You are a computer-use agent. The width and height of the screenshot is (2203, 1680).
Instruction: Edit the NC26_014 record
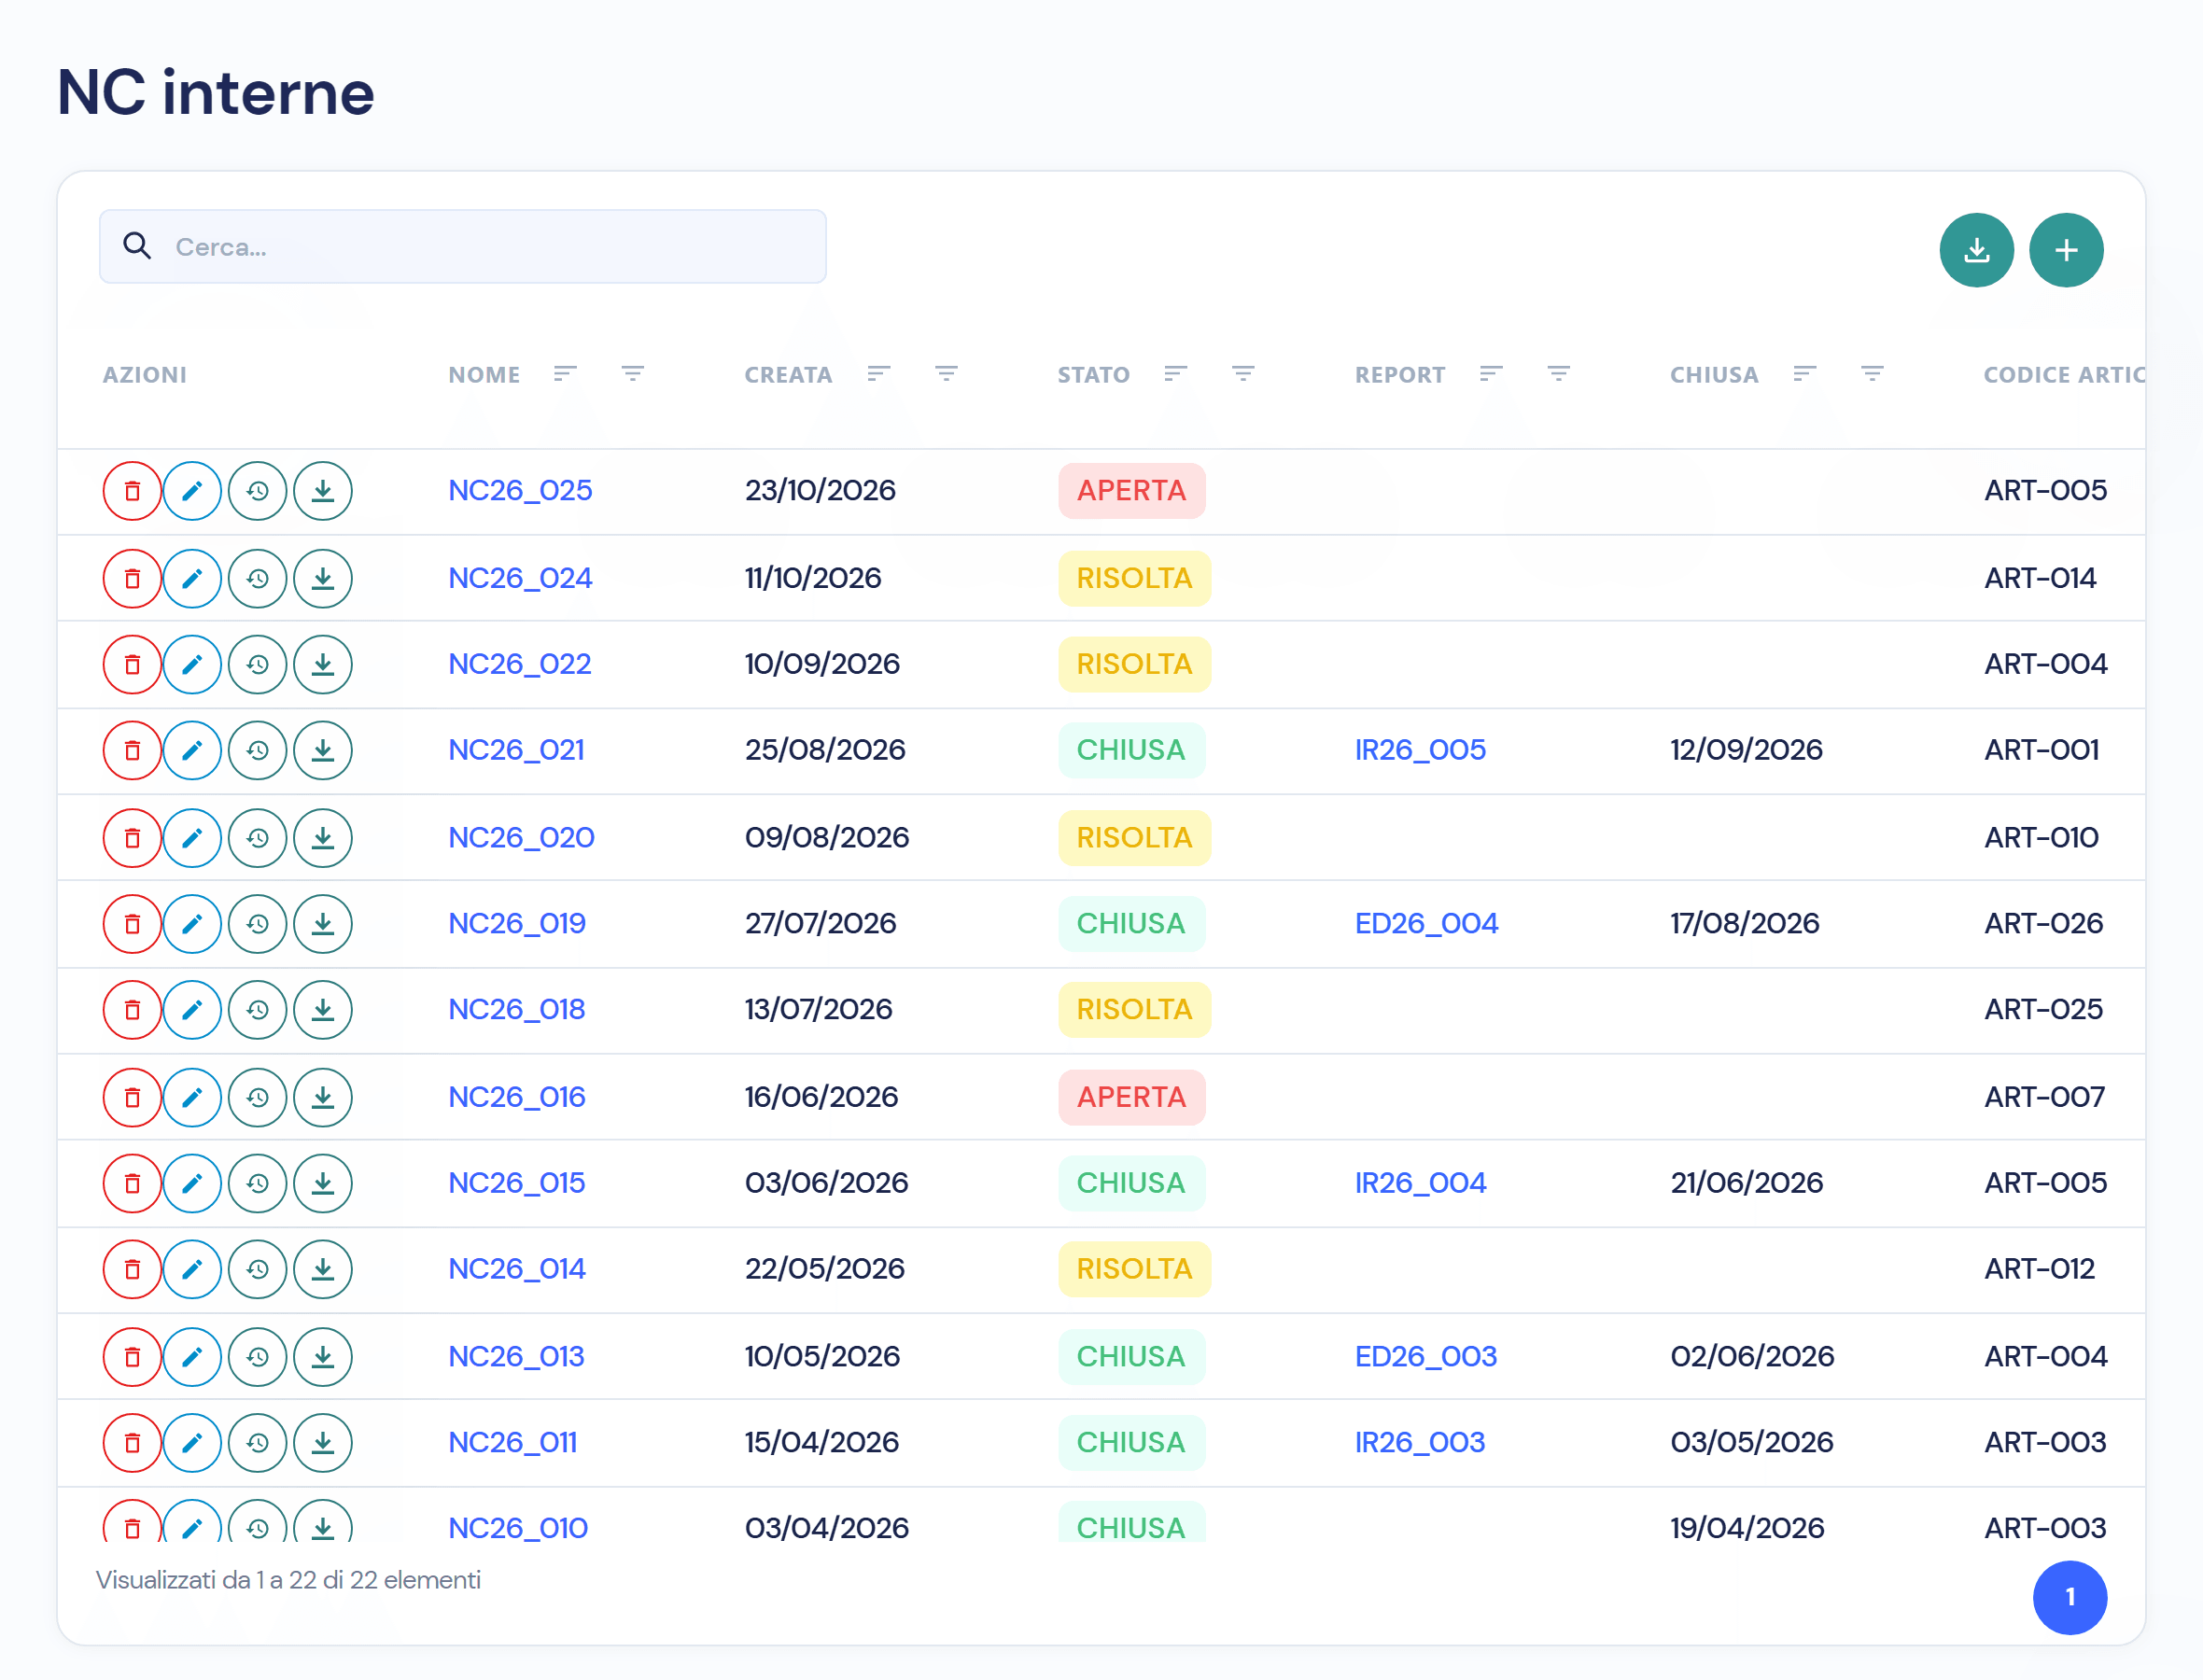(192, 1270)
